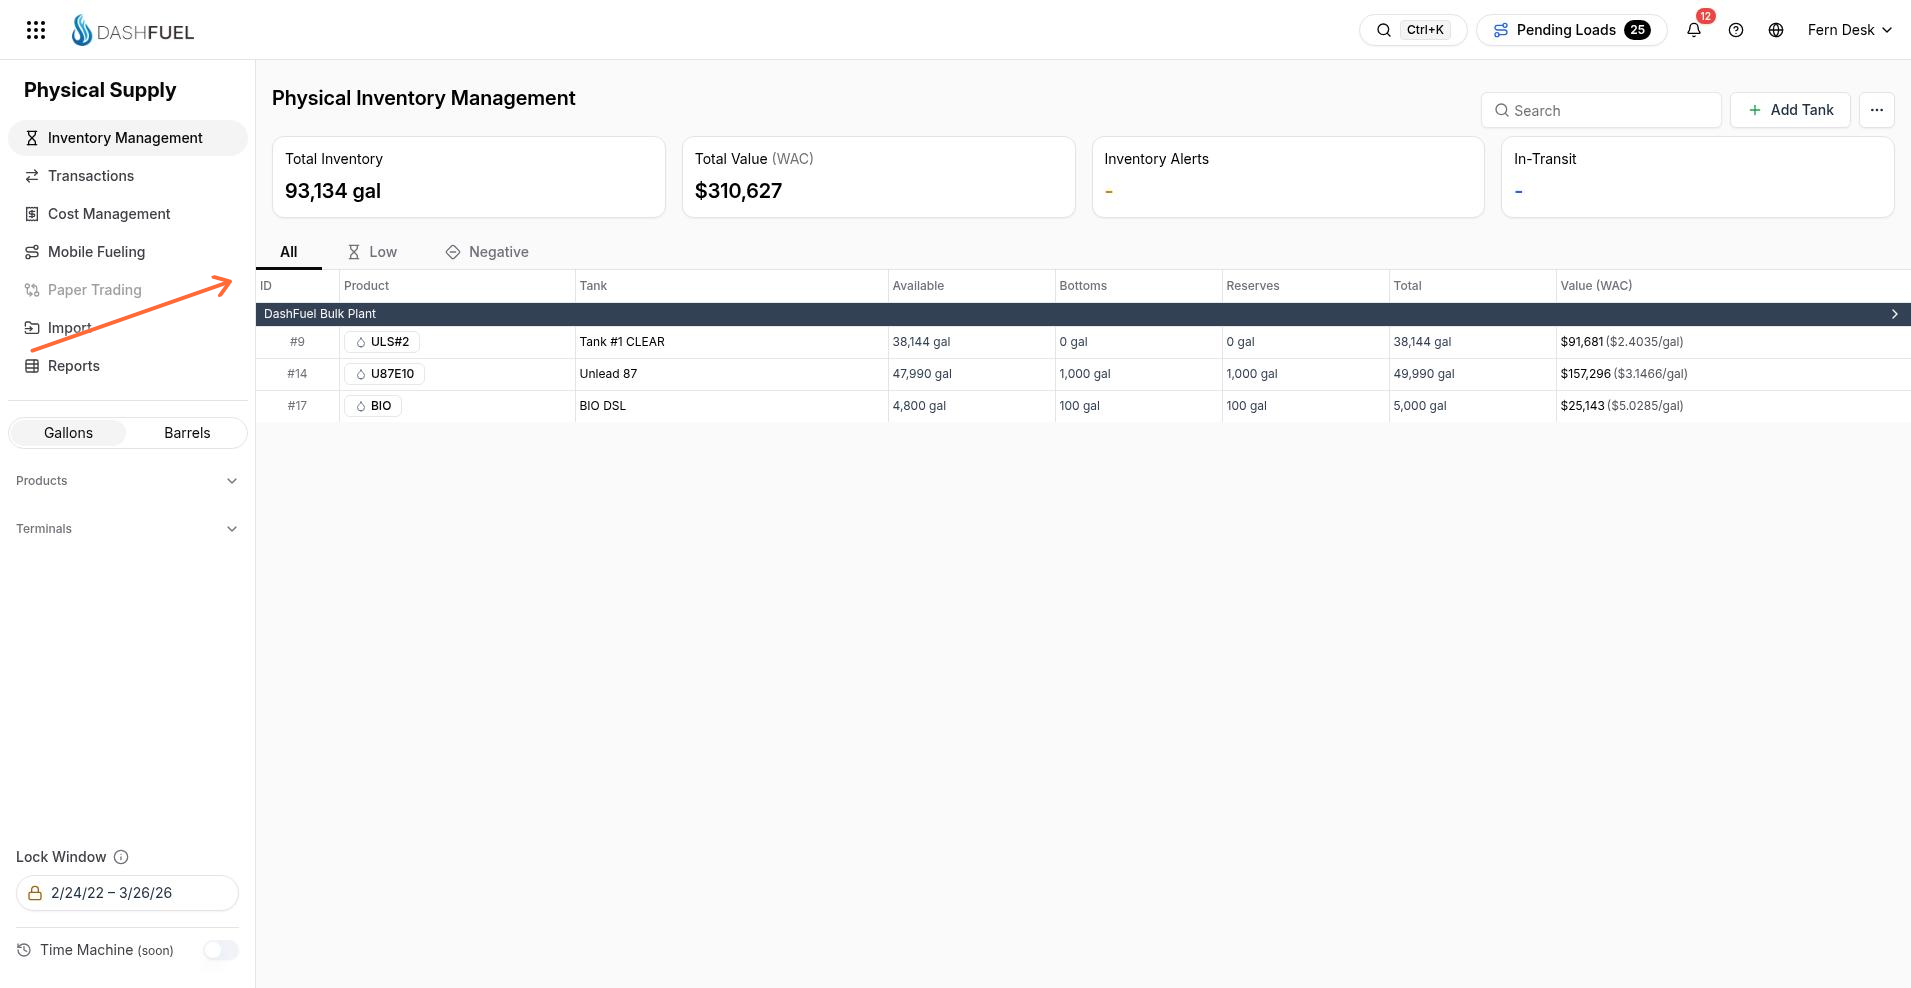Click the search magnifier icon in header
This screenshot has height=988, width=1911.
pyautogui.click(x=1384, y=30)
